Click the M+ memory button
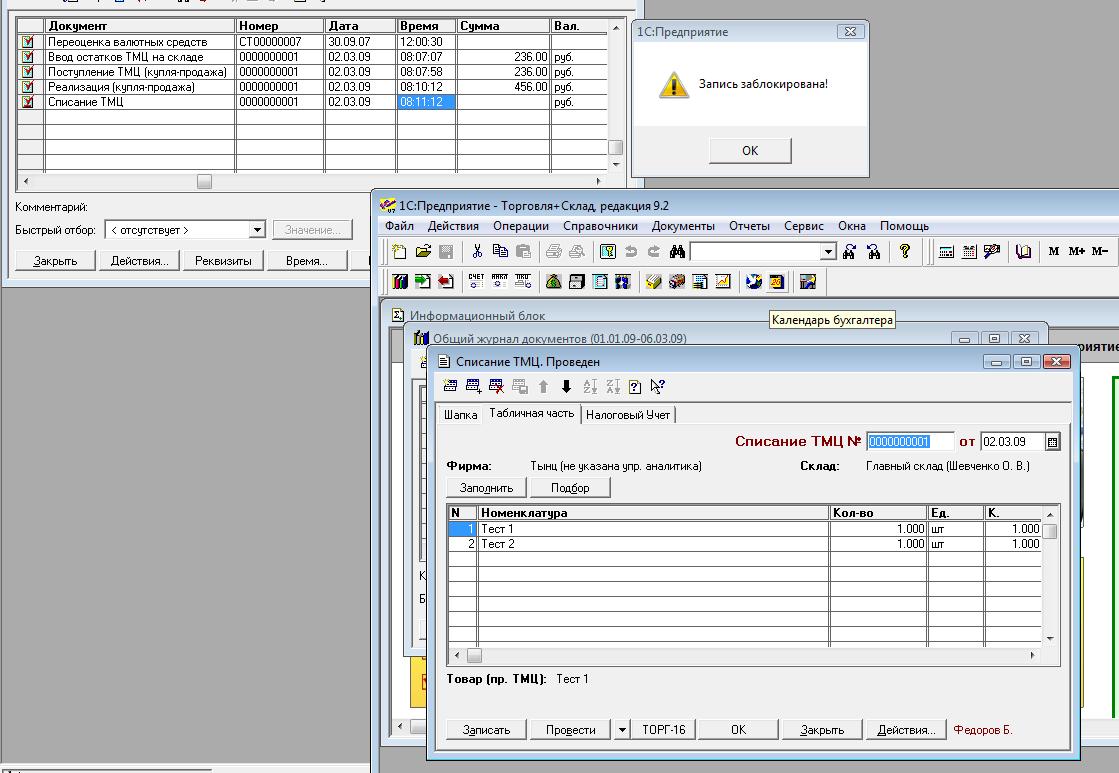The width and height of the screenshot is (1119, 773). coord(1077,251)
